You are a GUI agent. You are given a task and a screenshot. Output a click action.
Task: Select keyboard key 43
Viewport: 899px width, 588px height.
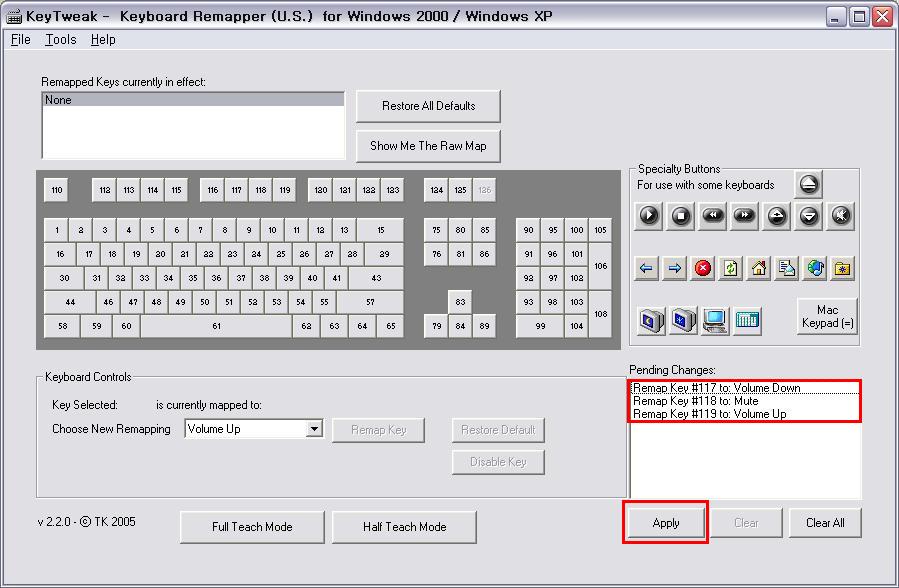tap(376, 278)
